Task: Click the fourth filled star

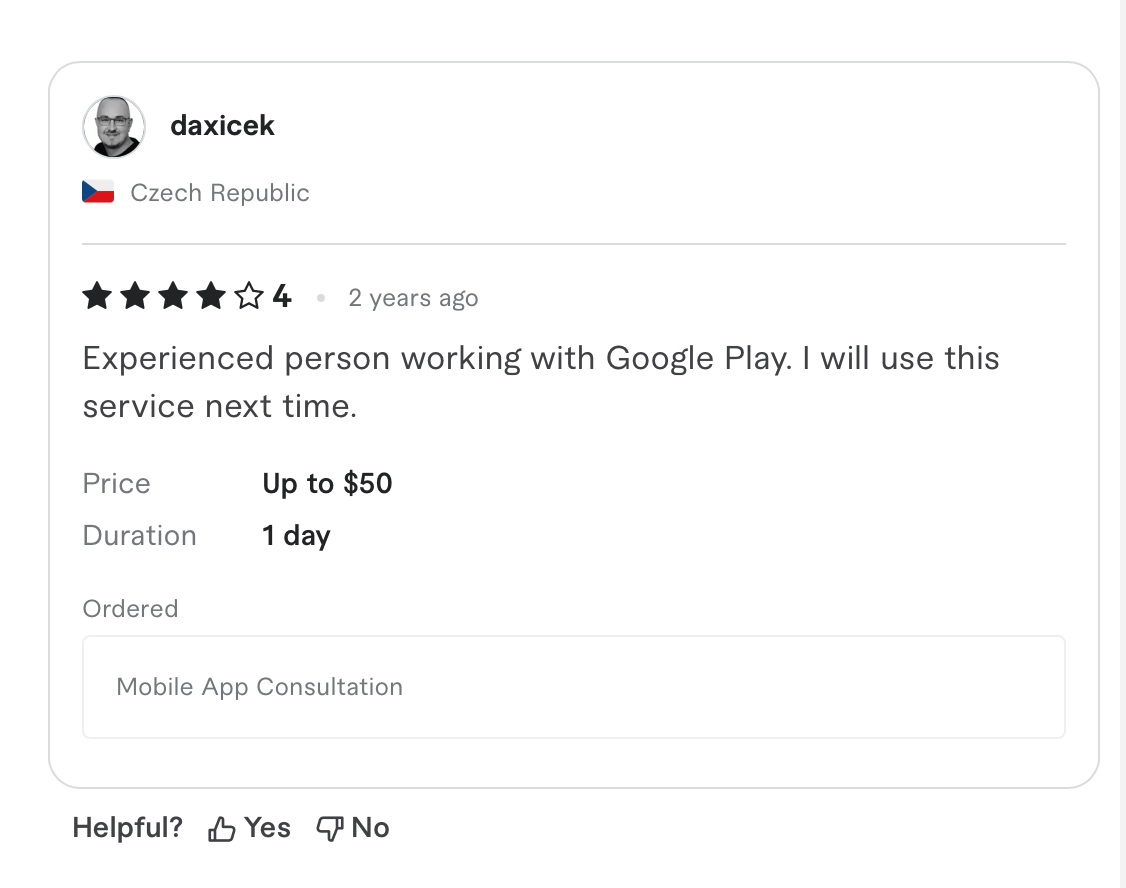Action: tap(211, 295)
